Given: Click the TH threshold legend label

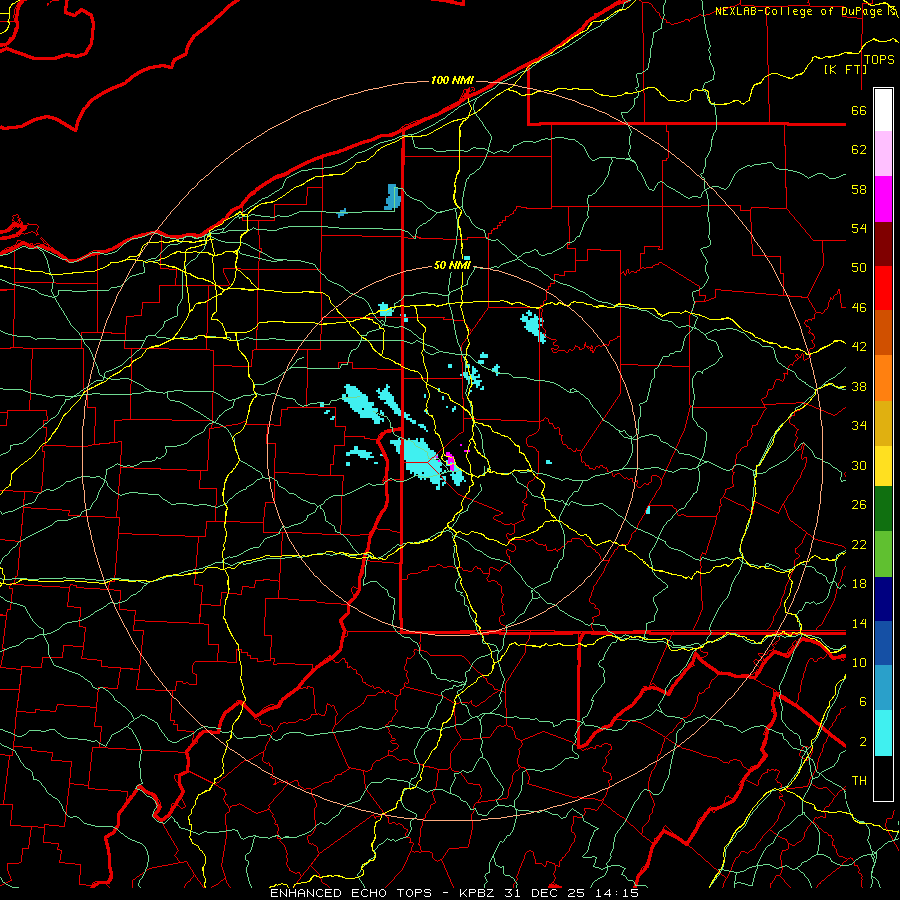Looking at the screenshot, I should 859,781.
